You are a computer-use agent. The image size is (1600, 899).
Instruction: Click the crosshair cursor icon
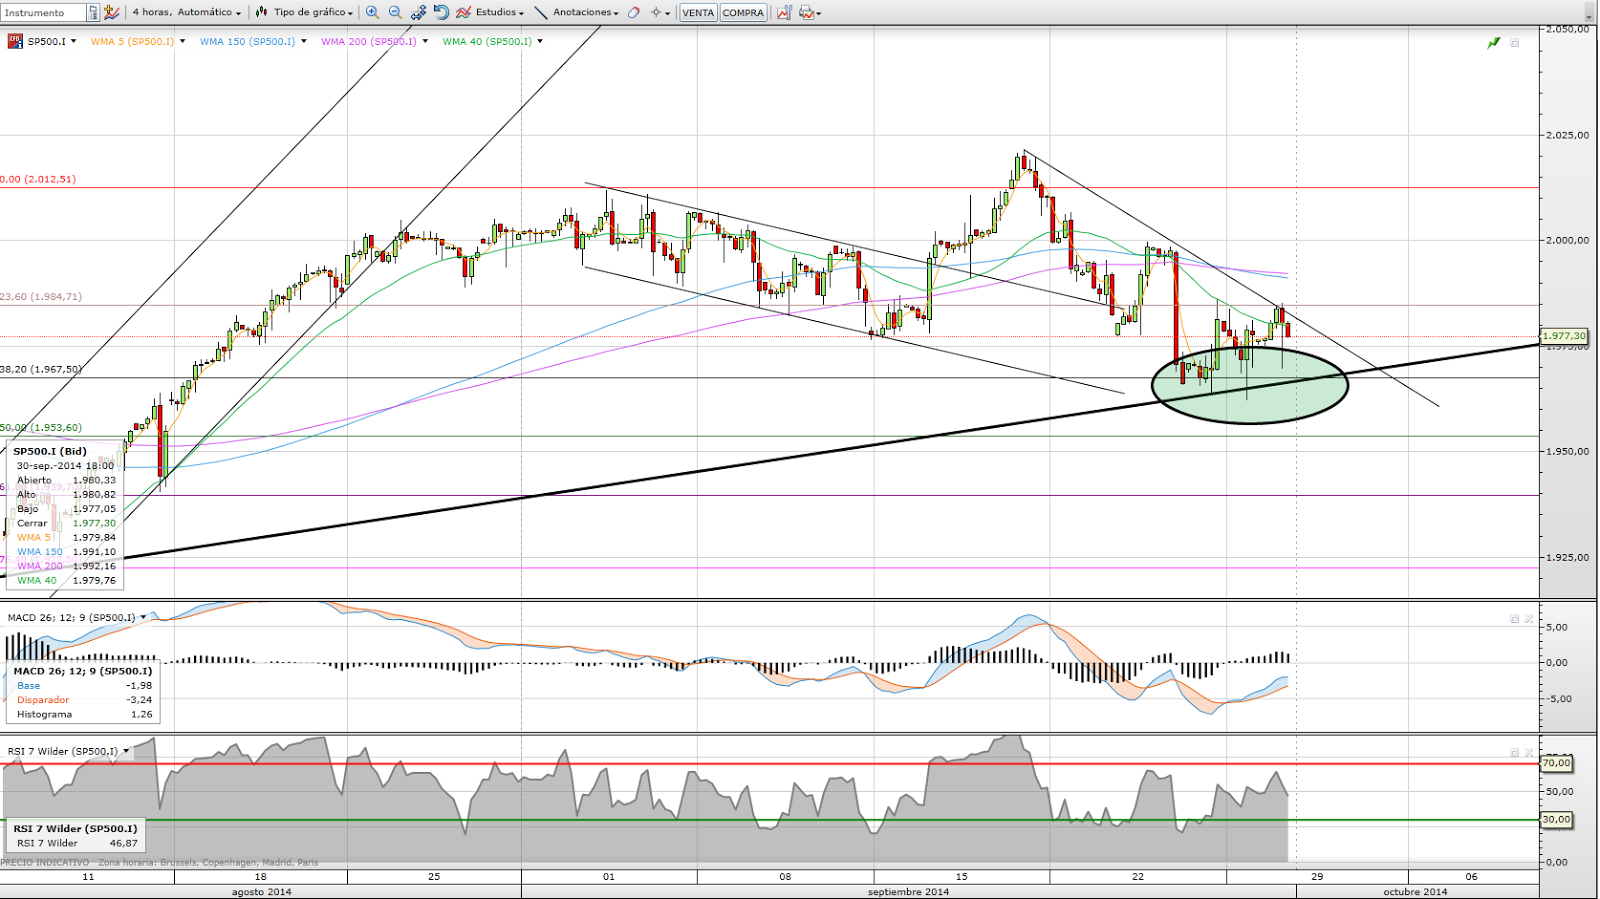coord(656,12)
